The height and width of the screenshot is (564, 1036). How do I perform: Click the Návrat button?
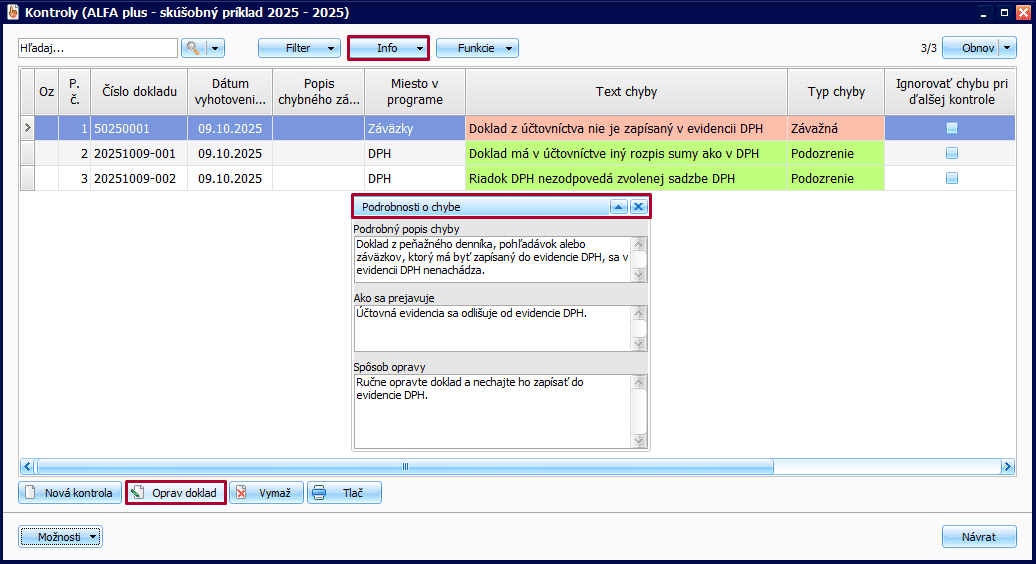978,537
